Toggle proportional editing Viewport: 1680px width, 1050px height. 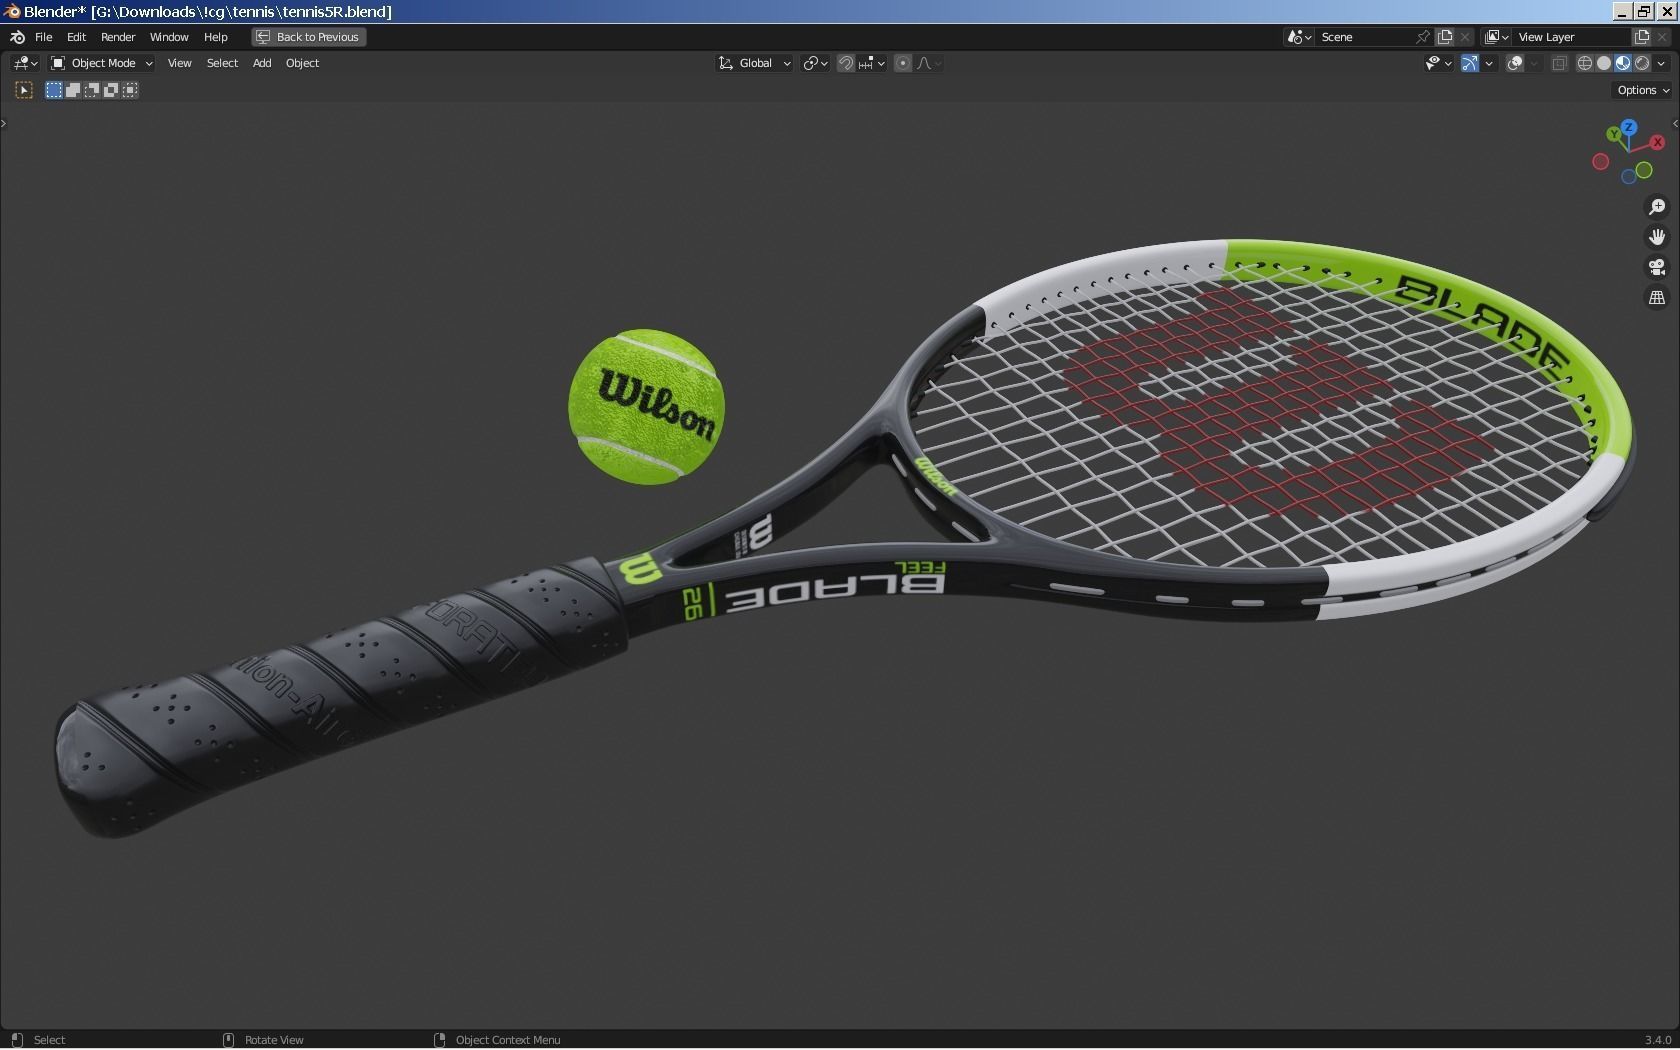(903, 63)
